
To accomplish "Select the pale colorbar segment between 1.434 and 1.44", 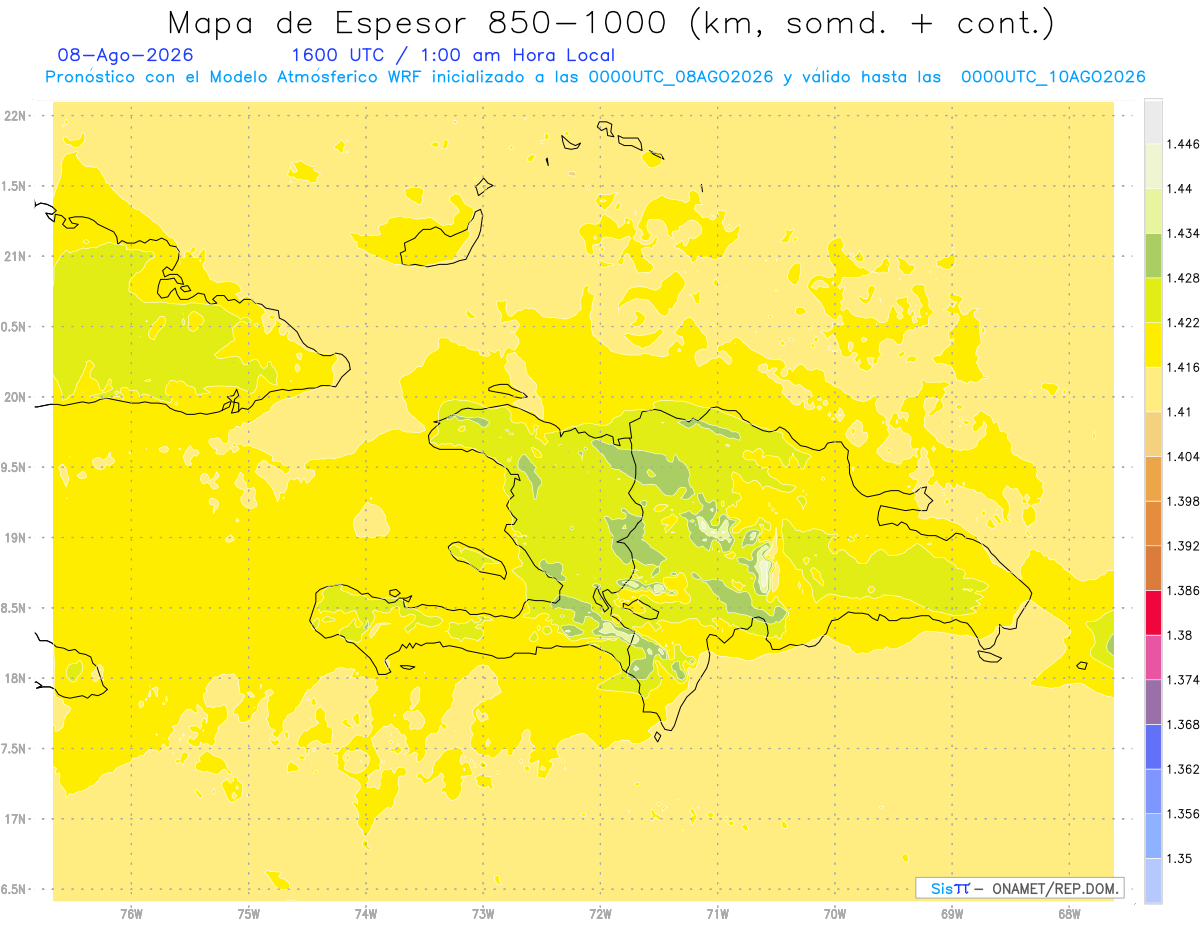I will pos(1153,211).
